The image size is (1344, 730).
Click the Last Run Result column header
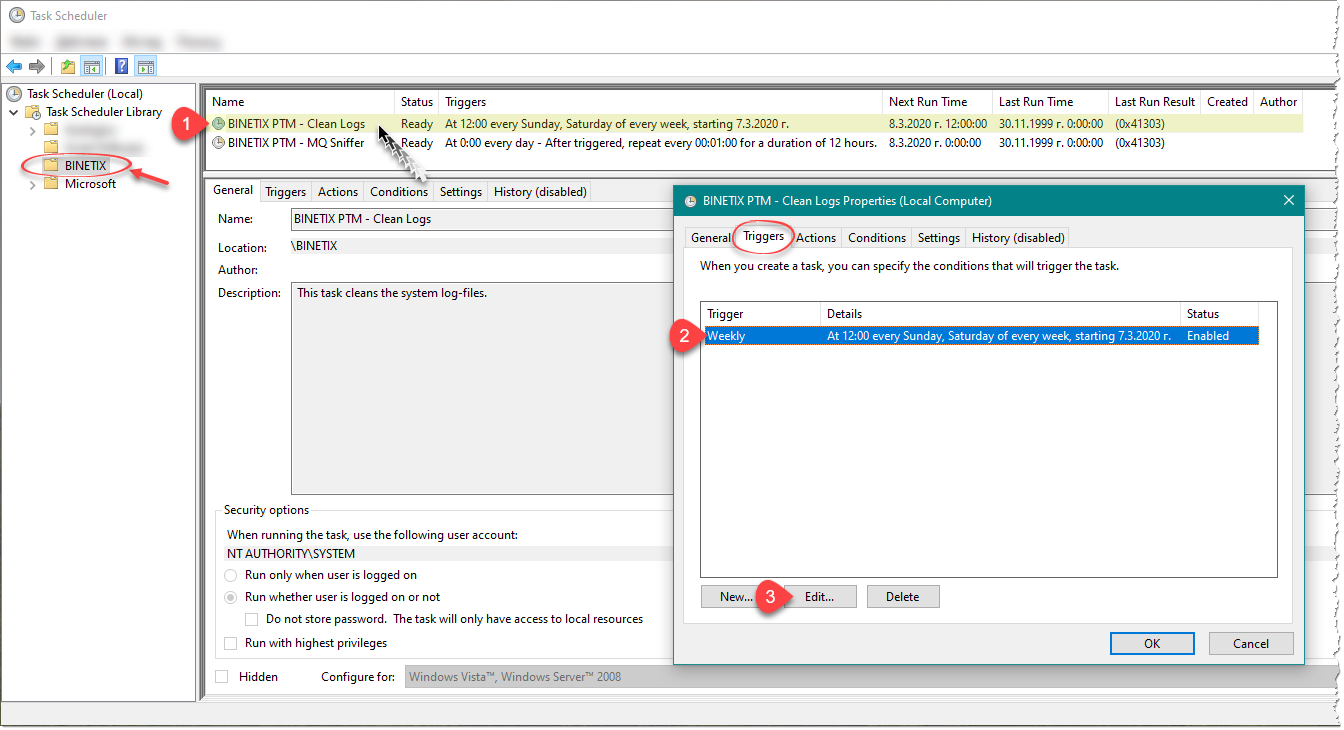(1155, 102)
